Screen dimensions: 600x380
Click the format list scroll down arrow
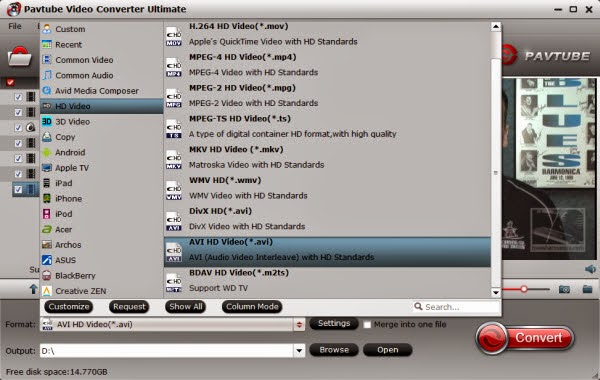(x=496, y=293)
